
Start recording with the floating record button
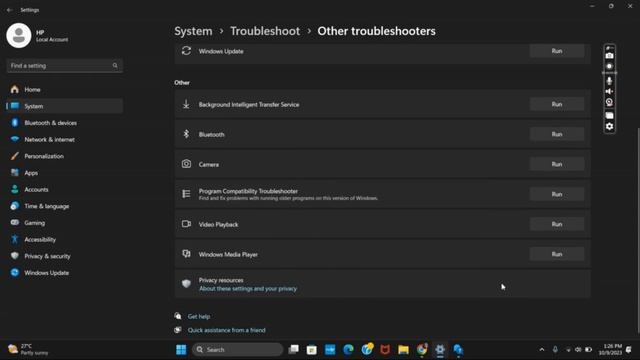609,67
